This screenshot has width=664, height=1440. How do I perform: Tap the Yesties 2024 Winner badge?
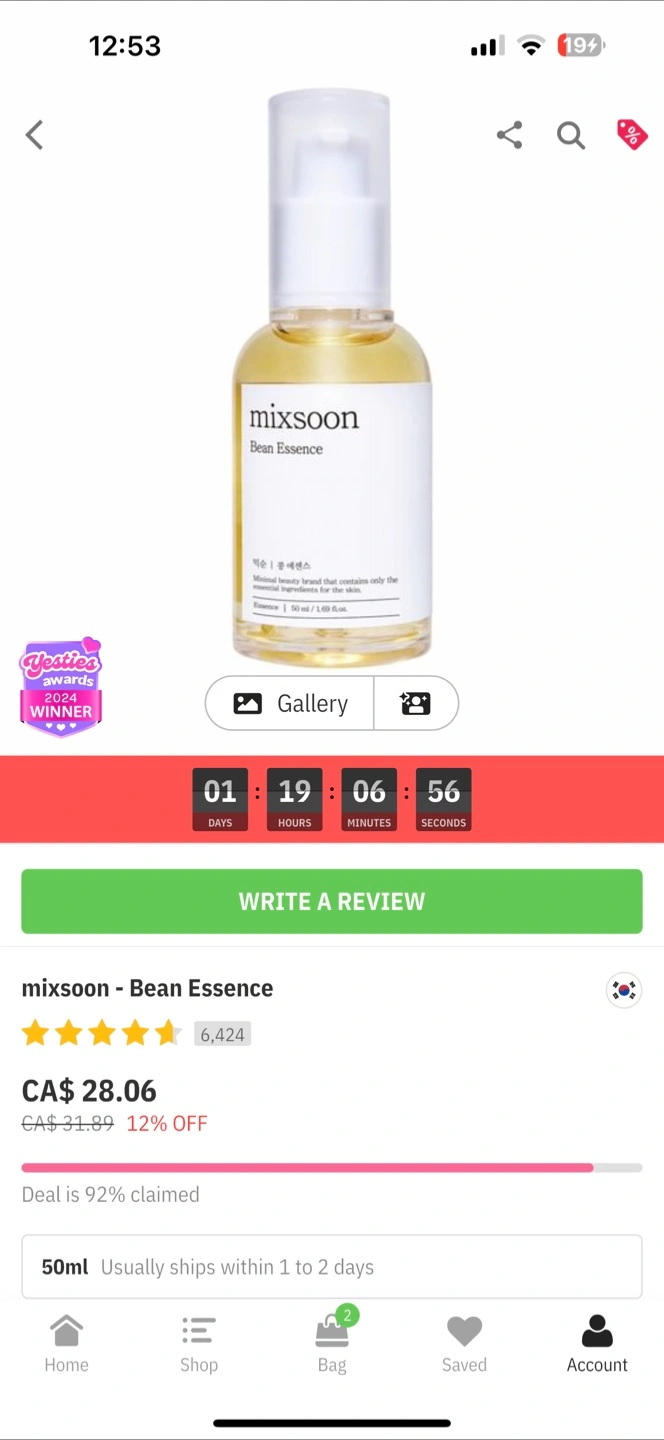tap(61, 687)
